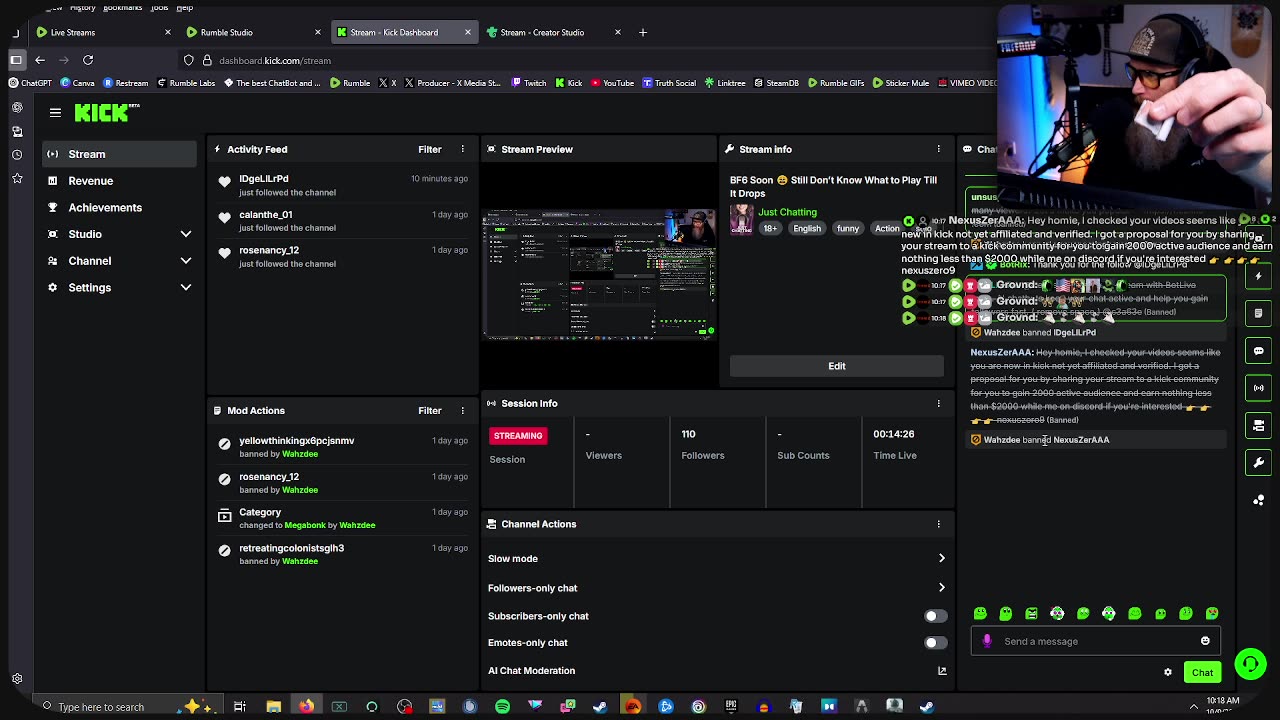Screen dimensions: 1280x720
Task: Go back to the previous page
Action: coord(40,60)
